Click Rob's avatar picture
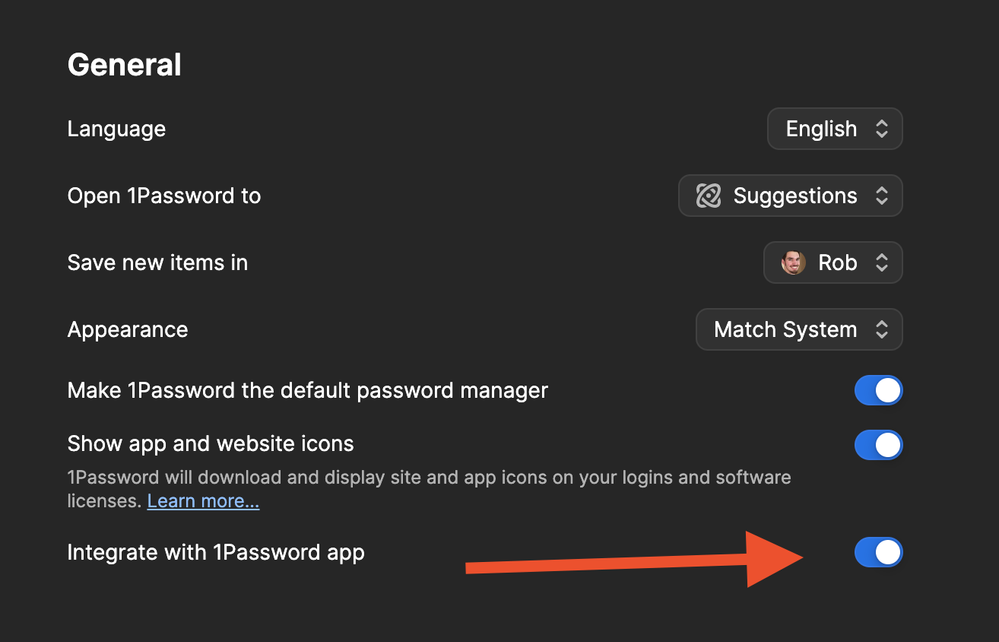Screen dimensions: 999x642 [793, 263]
